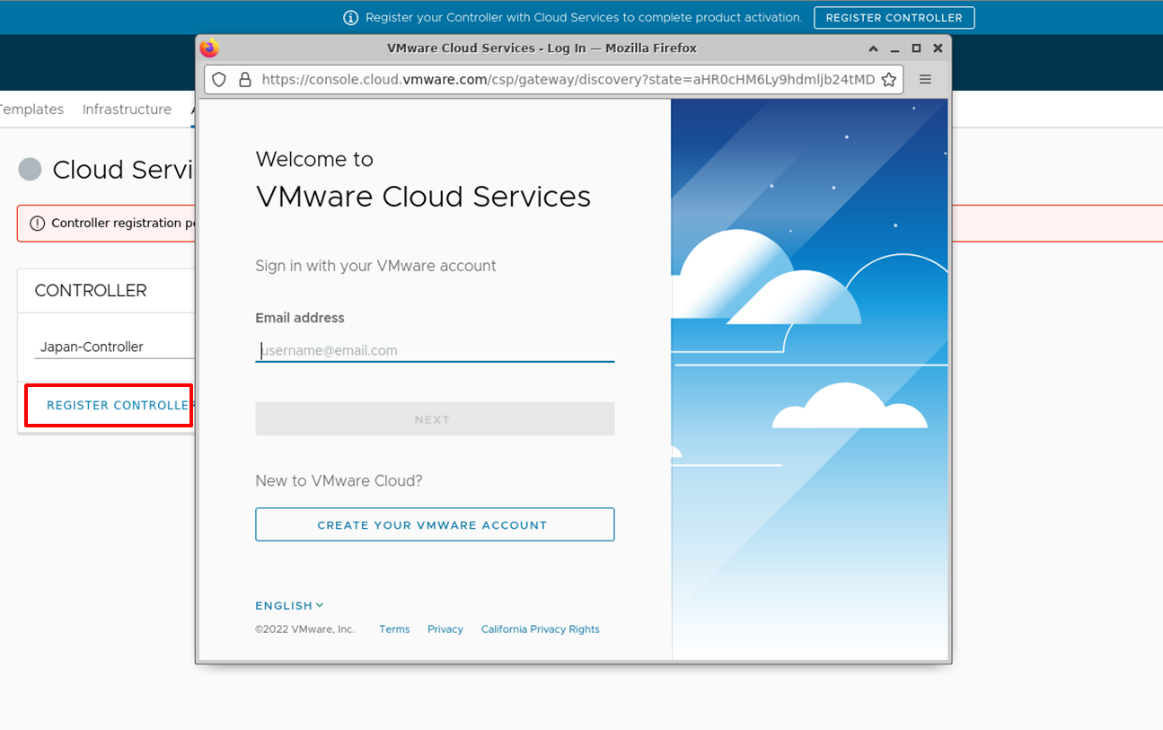Expand the ENGLISH language dropdown
The height and width of the screenshot is (730, 1163).
[290, 605]
